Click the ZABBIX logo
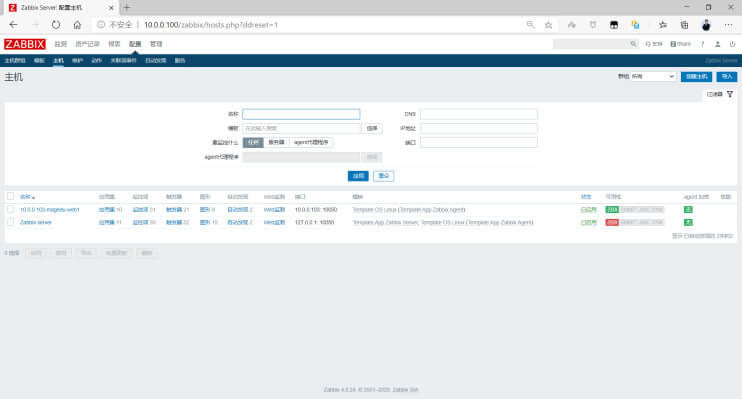The width and height of the screenshot is (742, 399). [25, 44]
